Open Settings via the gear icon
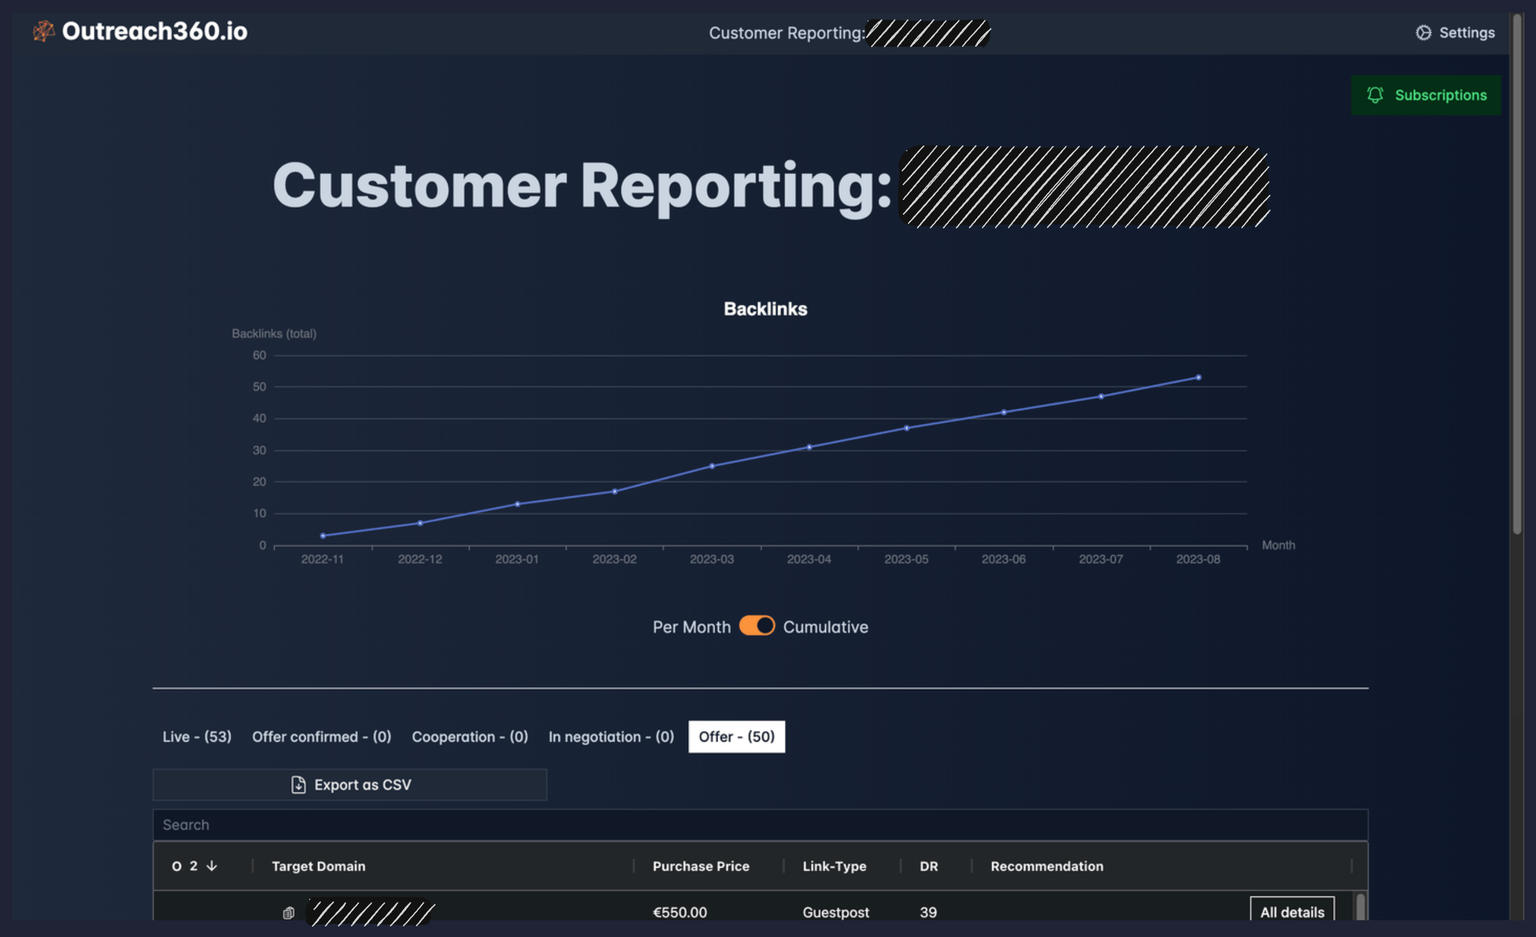 (1423, 31)
